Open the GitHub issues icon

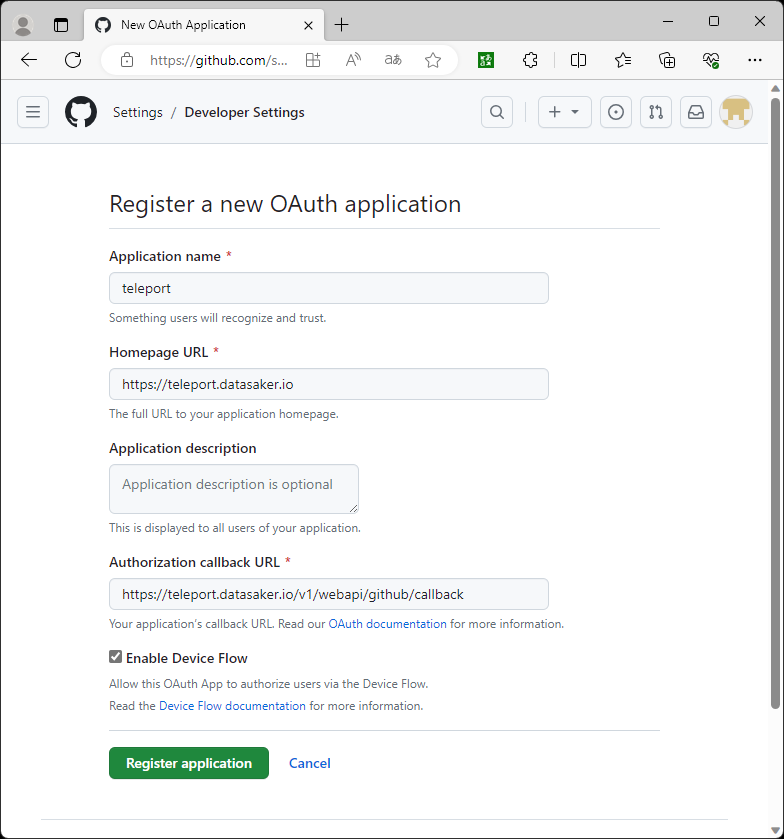point(616,112)
